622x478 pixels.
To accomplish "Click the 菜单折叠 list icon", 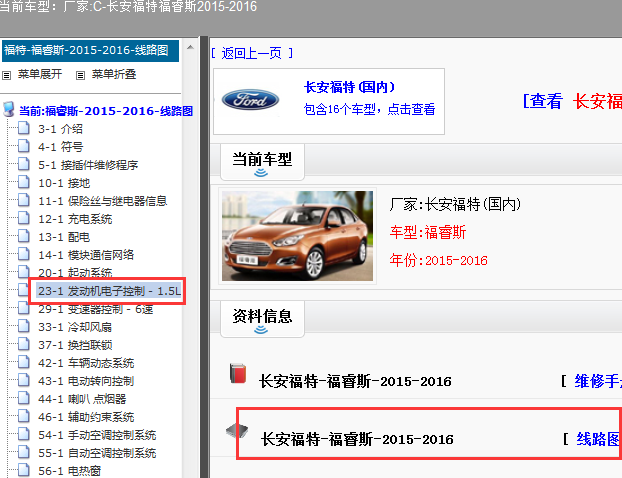I will coord(81,75).
